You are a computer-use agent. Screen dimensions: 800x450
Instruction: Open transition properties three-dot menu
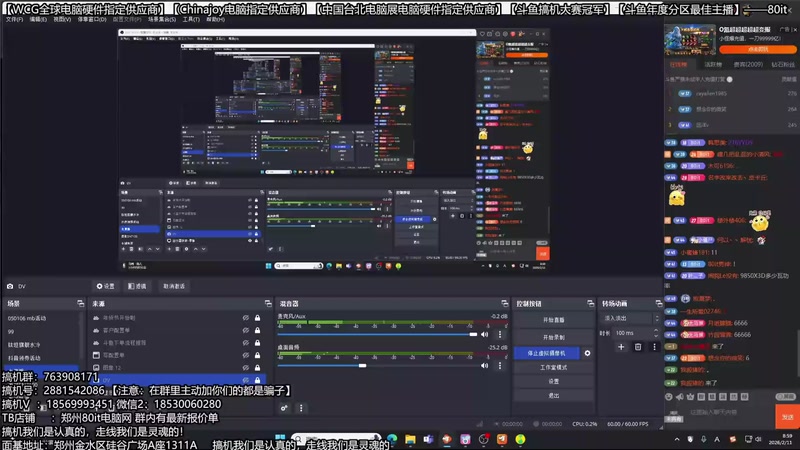click(x=655, y=347)
